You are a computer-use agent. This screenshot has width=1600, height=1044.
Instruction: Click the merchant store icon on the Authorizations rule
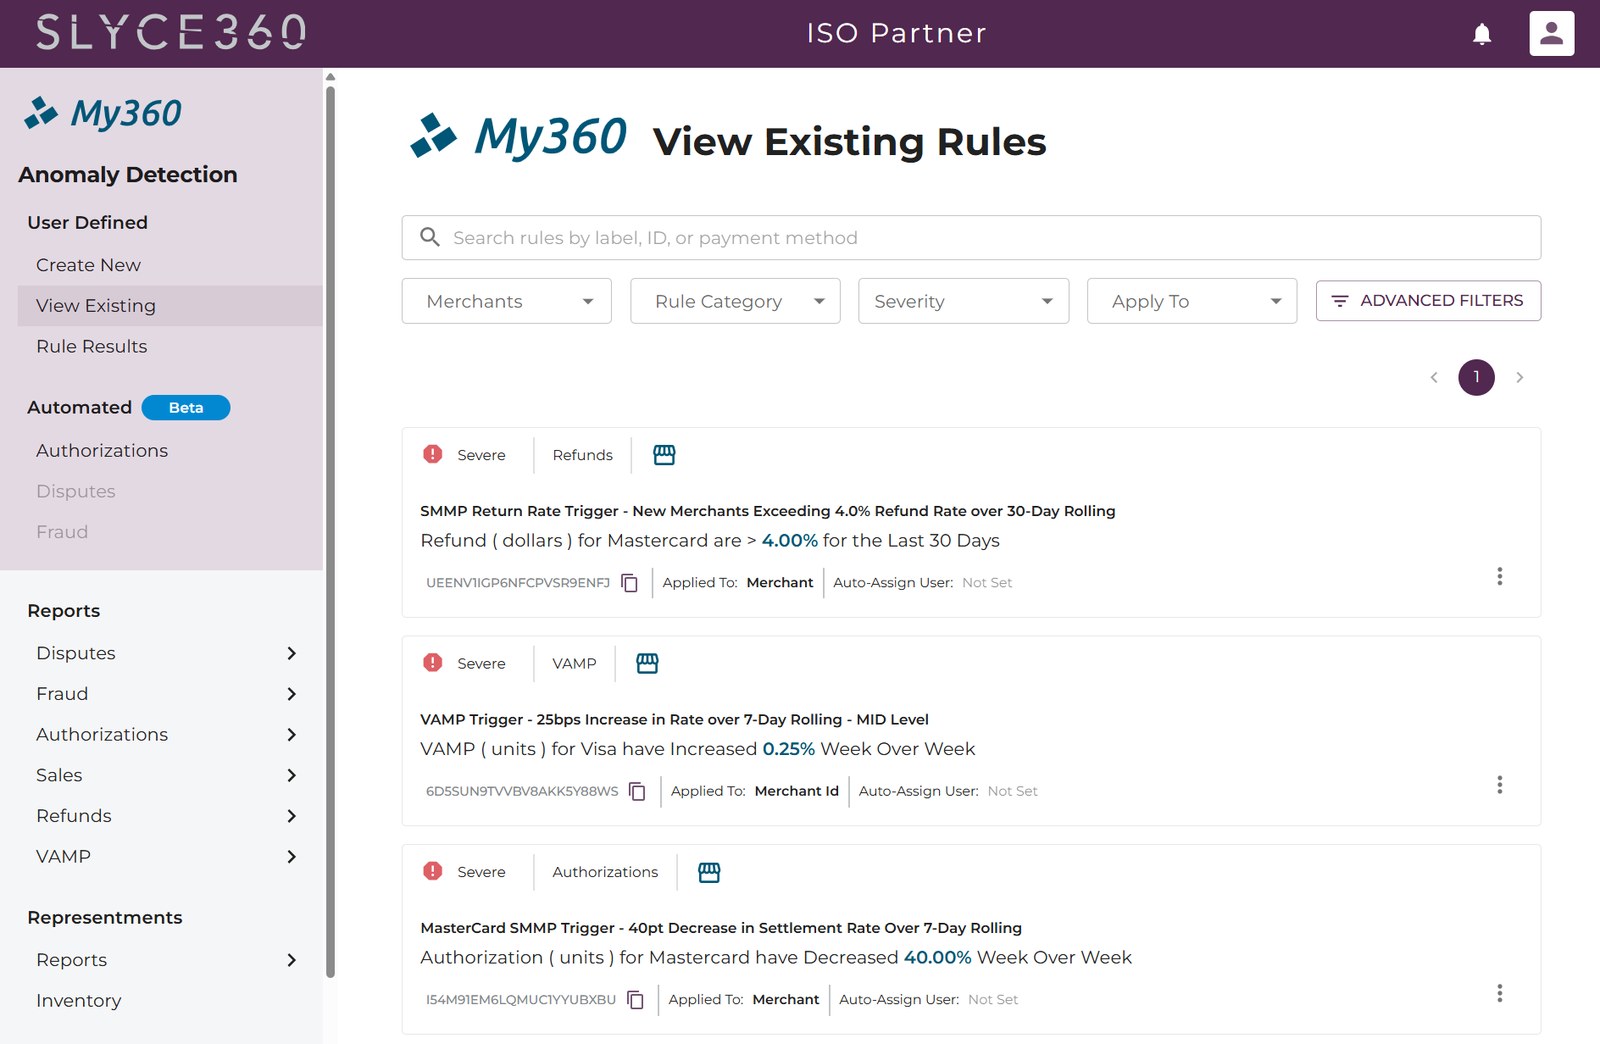pos(709,872)
